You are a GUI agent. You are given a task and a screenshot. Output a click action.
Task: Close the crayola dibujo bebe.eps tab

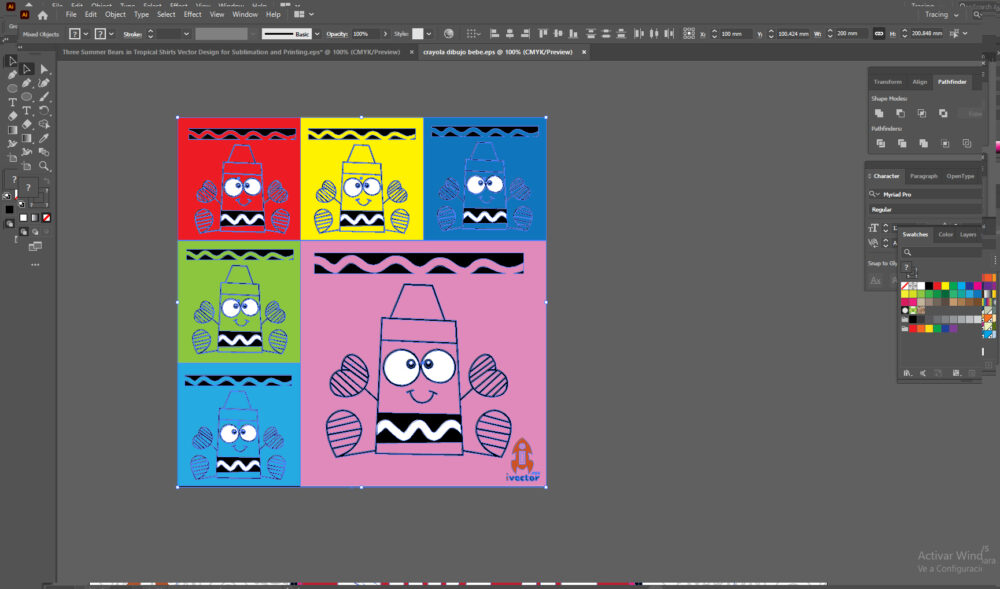pyautogui.click(x=584, y=52)
